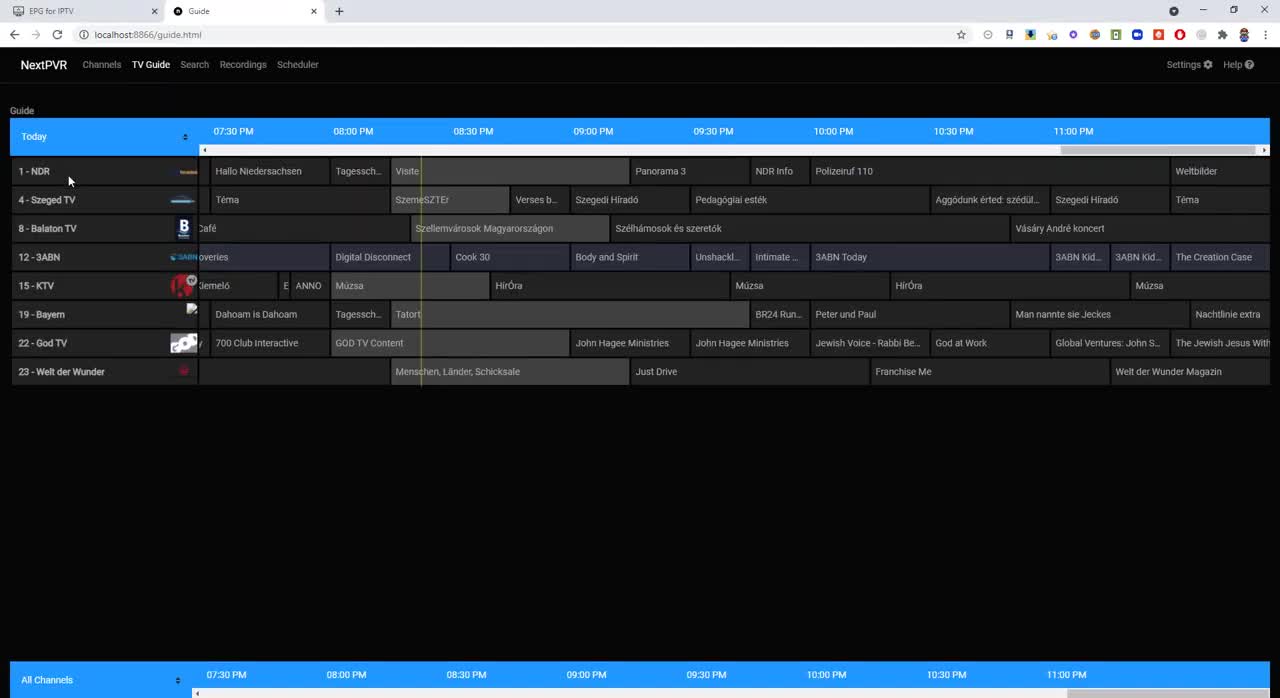
Task: Click the God TV channel logo
Action: coord(183,343)
